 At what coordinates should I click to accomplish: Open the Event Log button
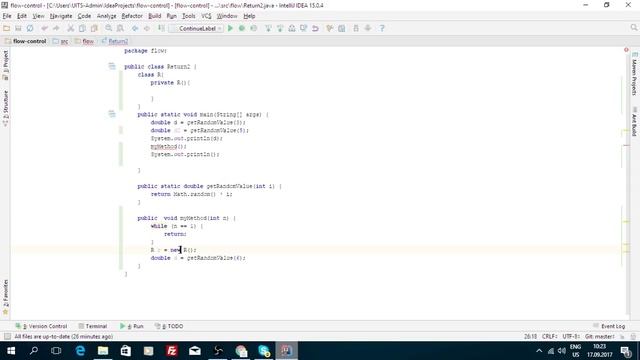click(x=609, y=326)
